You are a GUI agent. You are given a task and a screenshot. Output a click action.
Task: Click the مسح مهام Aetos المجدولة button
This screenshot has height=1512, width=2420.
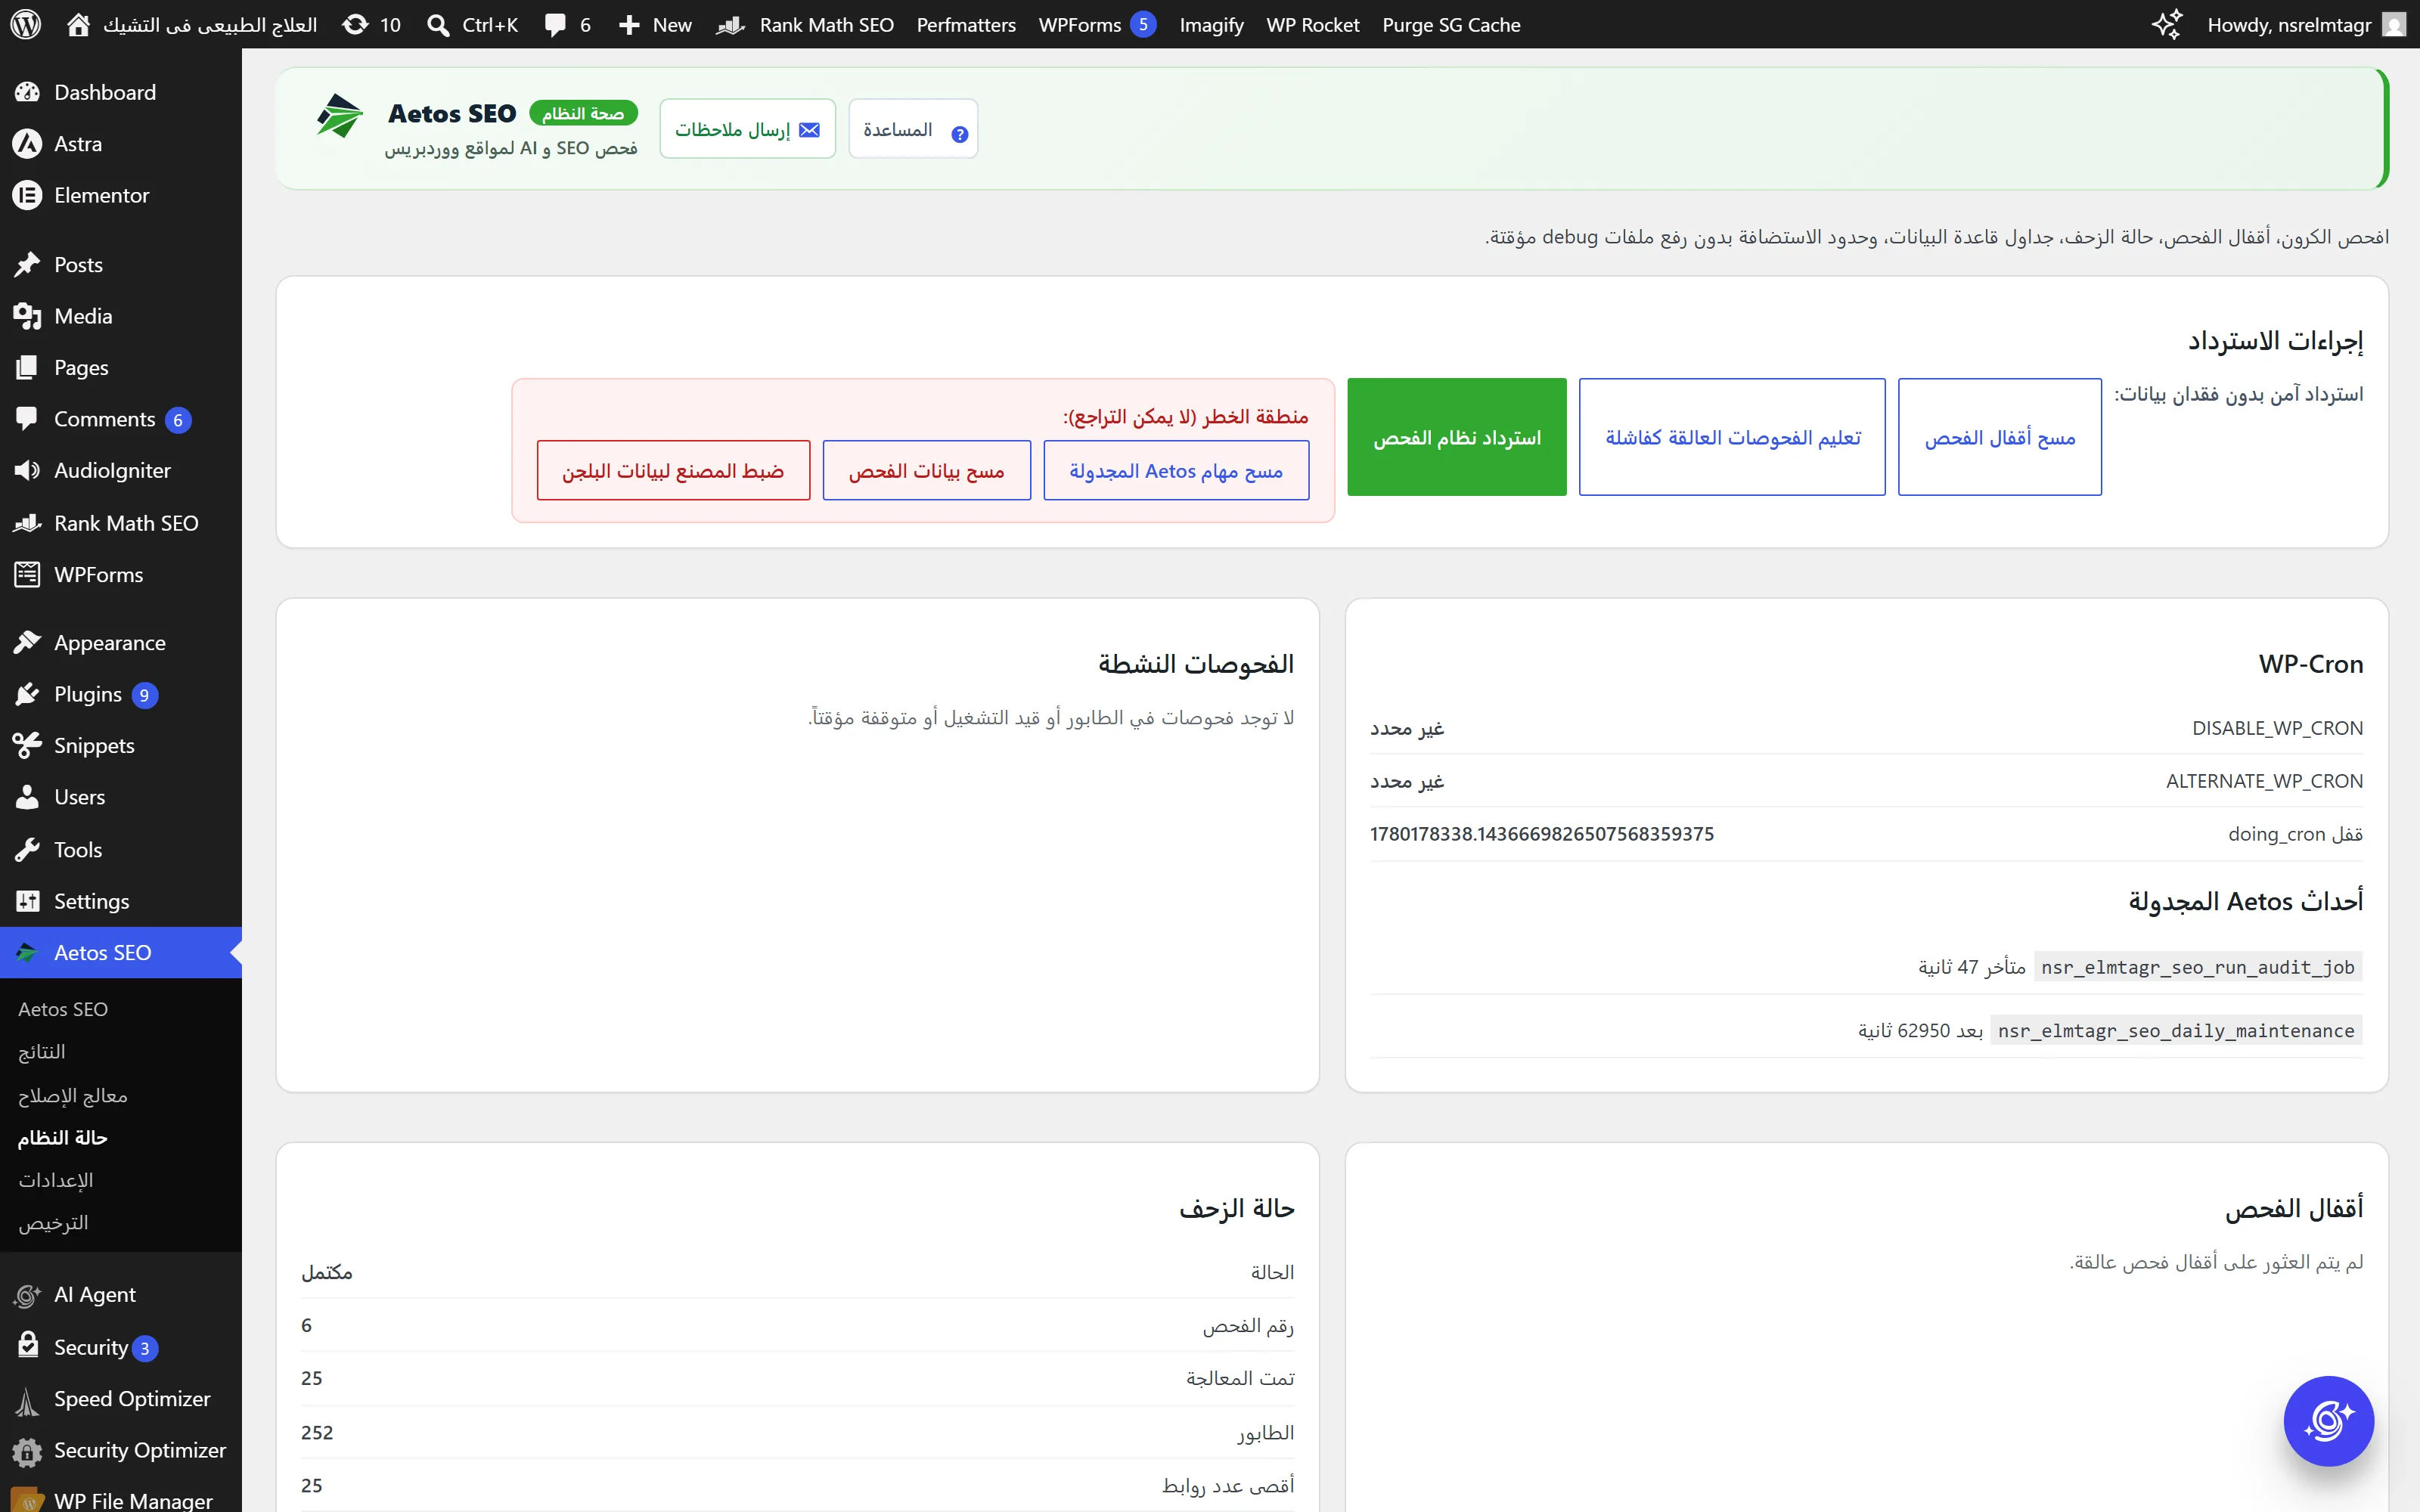click(x=1176, y=470)
